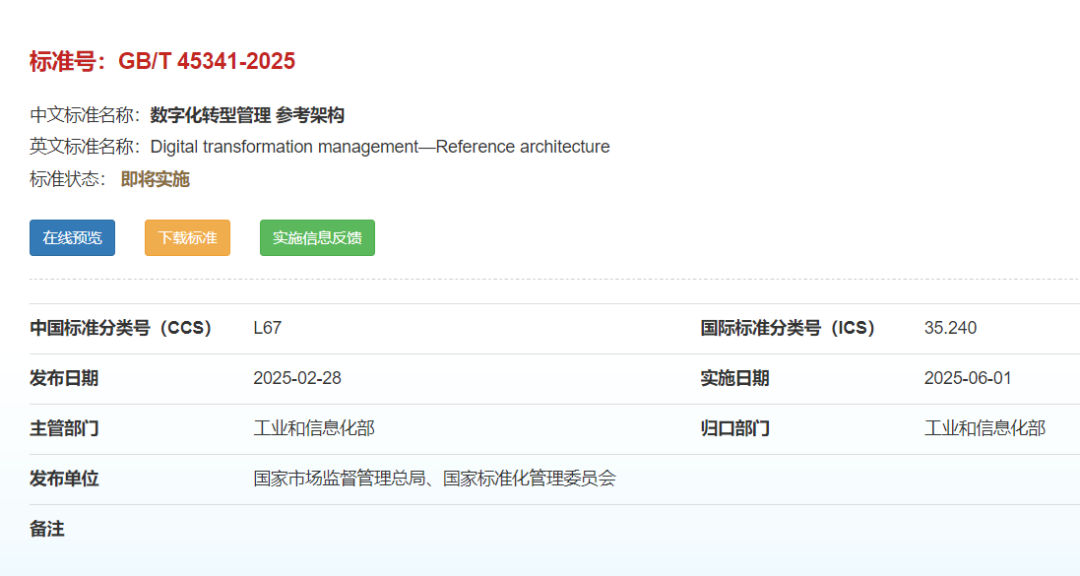Click the 发布日期 label
The height and width of the screenshot is (576, 1080).
[64, 378]
